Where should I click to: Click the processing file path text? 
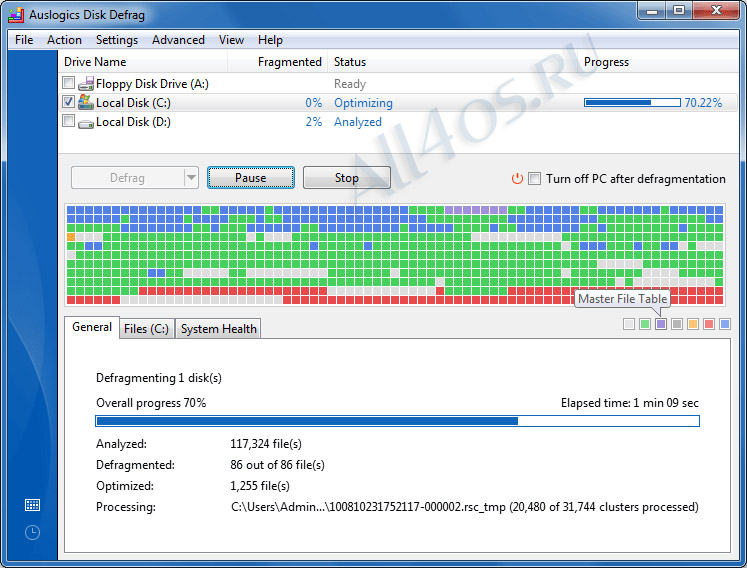click(x=465, y=507)
